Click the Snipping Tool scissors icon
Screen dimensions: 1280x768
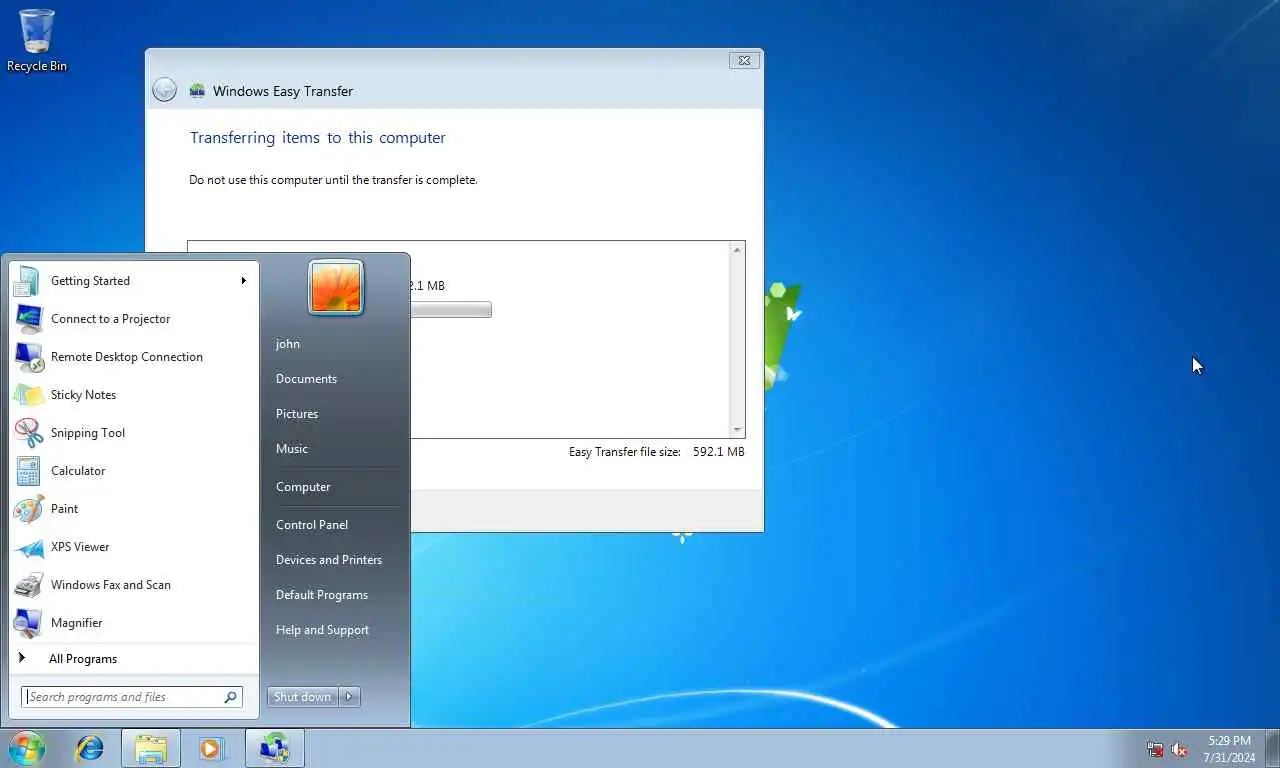point(27,433)
